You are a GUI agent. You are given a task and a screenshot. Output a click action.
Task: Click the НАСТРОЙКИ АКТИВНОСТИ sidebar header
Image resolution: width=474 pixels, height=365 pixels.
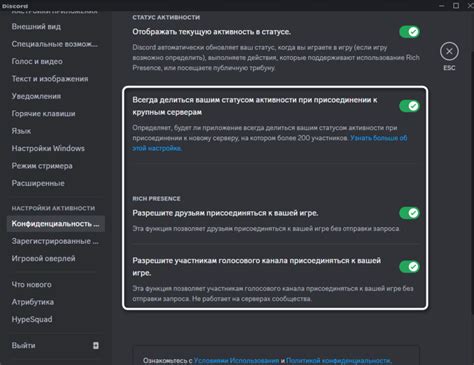pos(53,208)
